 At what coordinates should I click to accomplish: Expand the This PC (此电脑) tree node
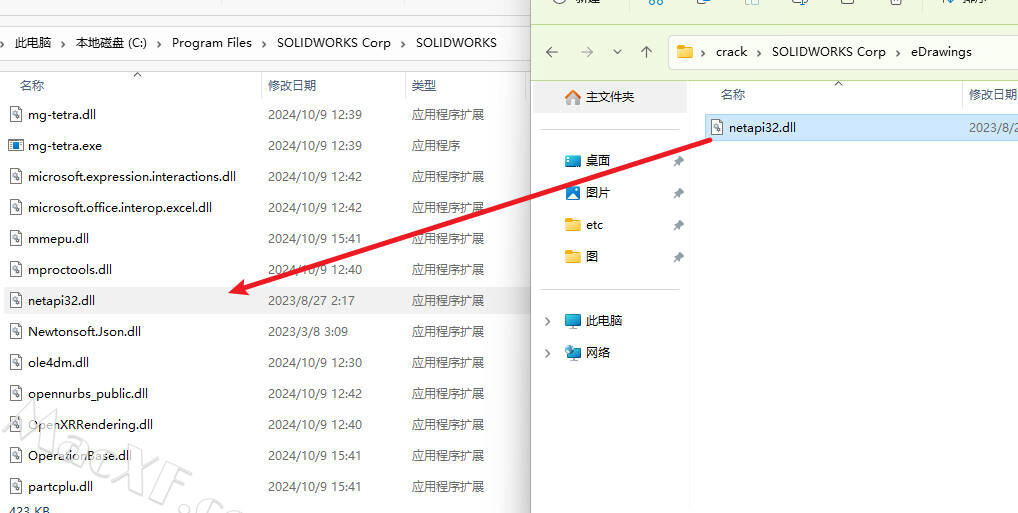547,321
